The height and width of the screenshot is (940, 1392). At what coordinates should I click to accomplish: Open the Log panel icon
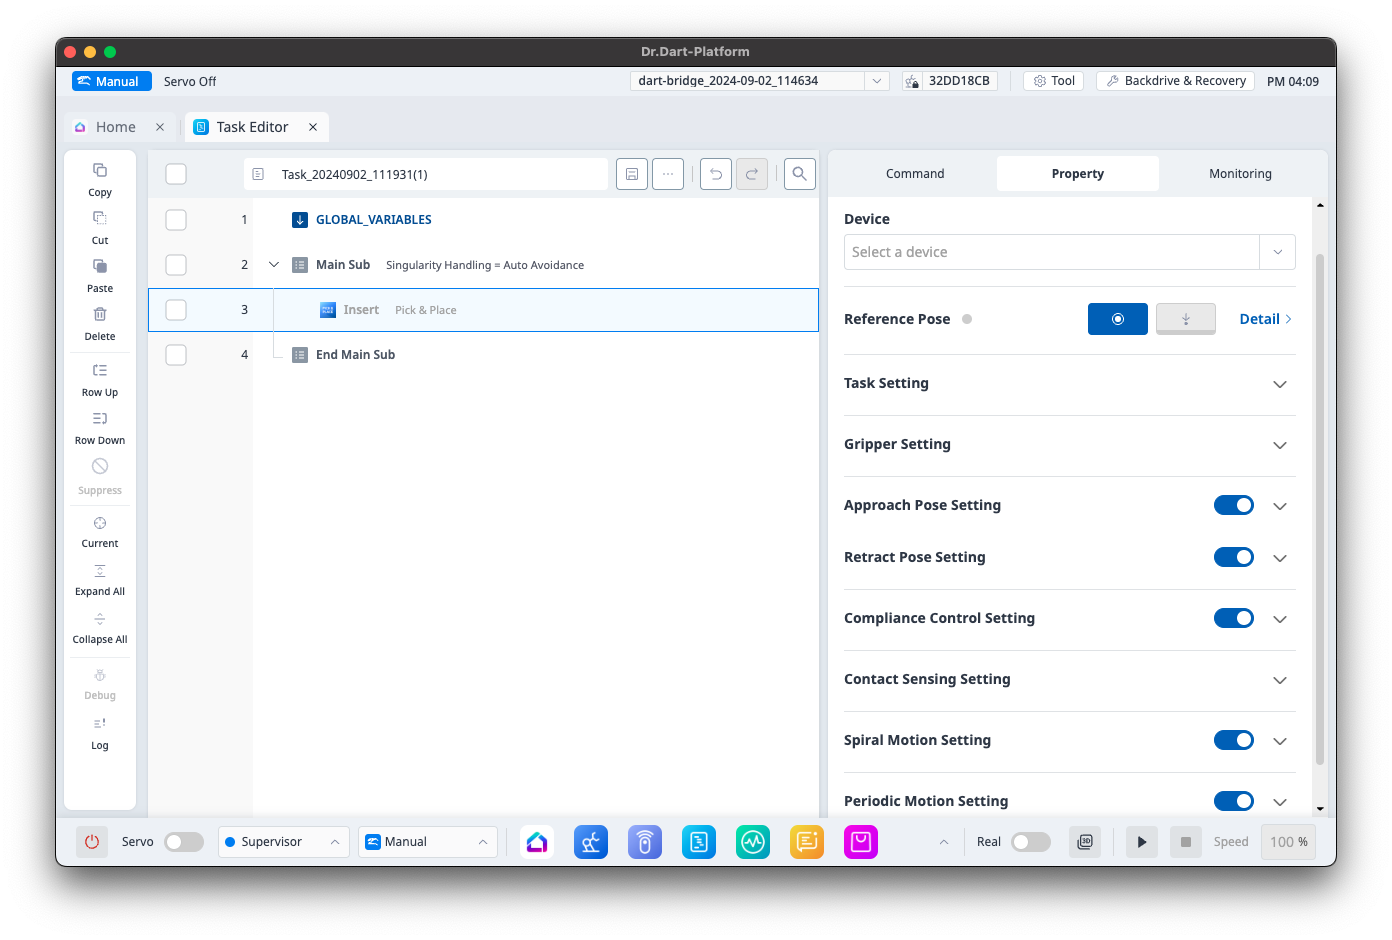pos(100,725)
